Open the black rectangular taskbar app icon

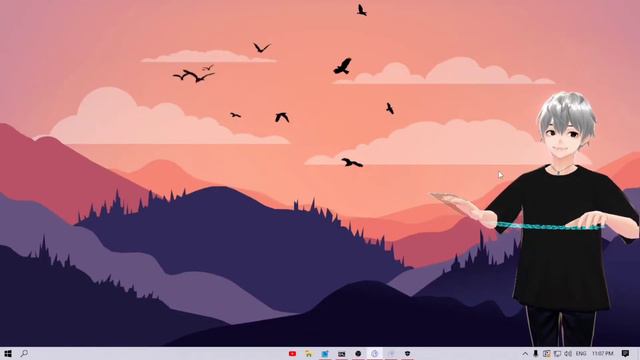[x=342, y=353]
